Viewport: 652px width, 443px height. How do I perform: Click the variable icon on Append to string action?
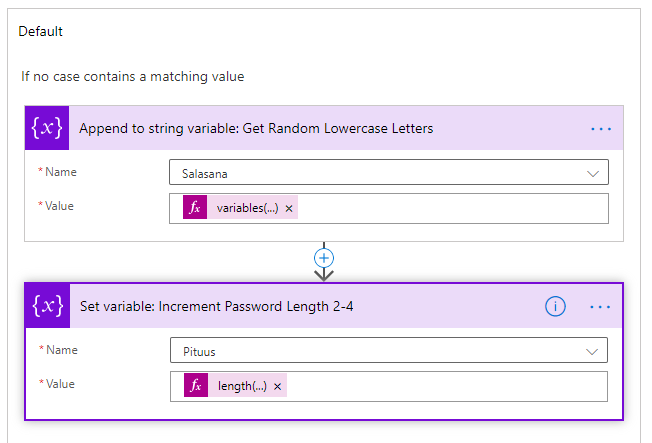47,128
